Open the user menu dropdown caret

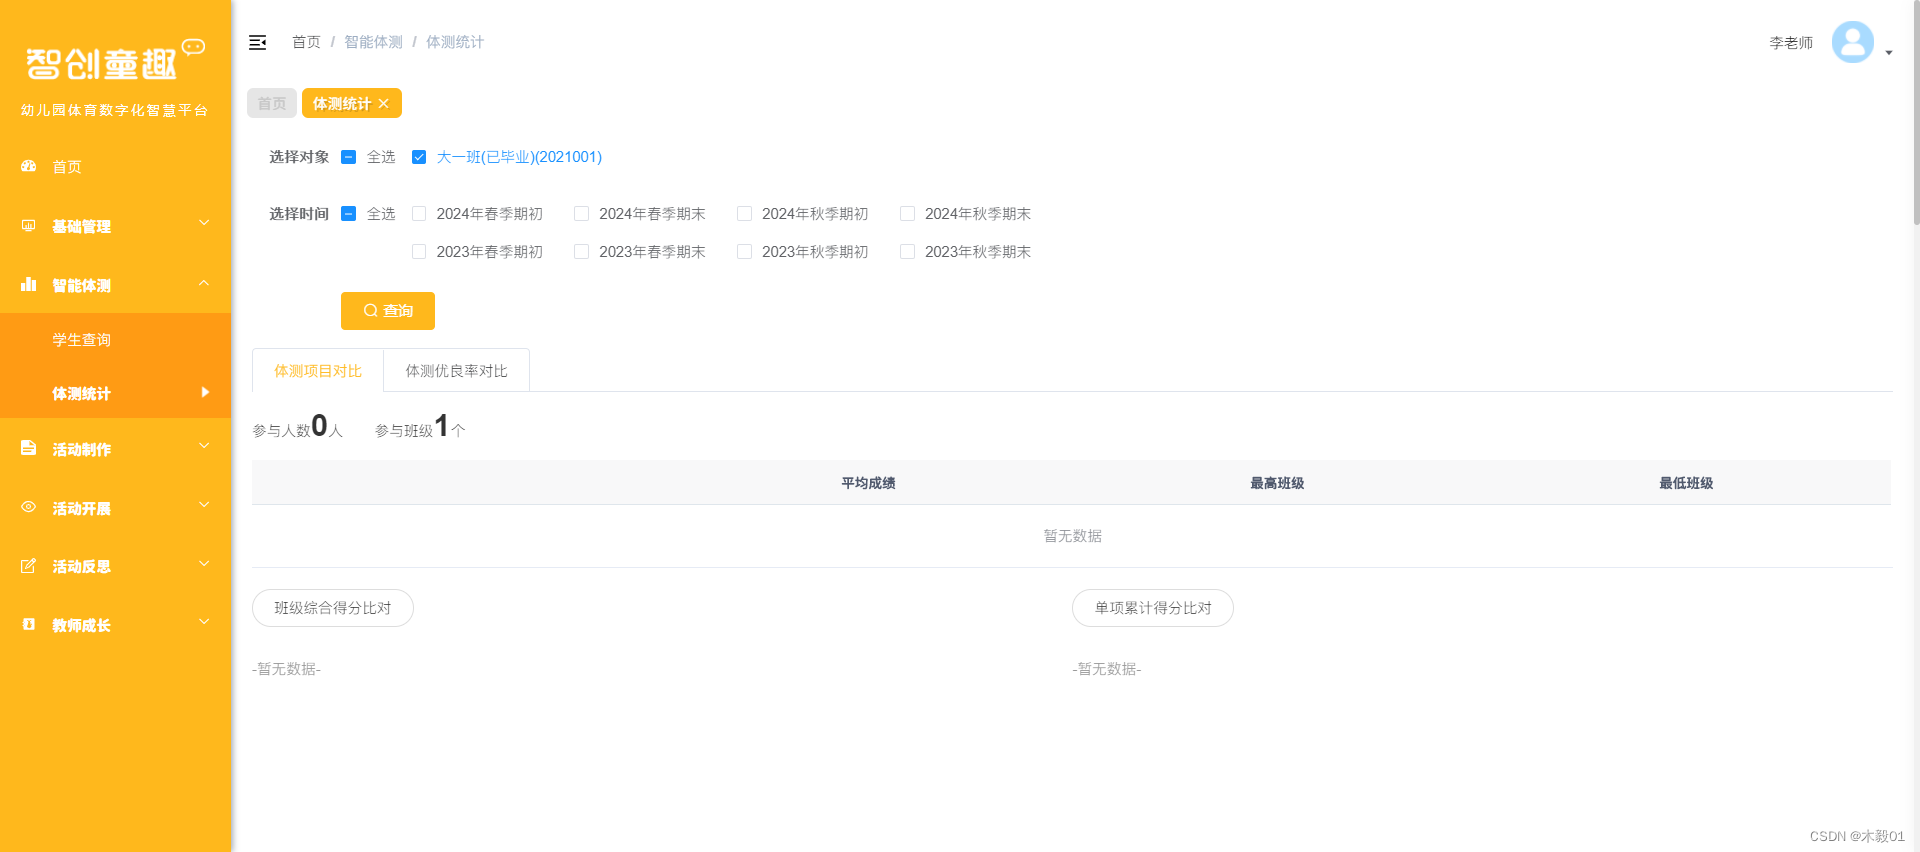tap(1888, 53)
